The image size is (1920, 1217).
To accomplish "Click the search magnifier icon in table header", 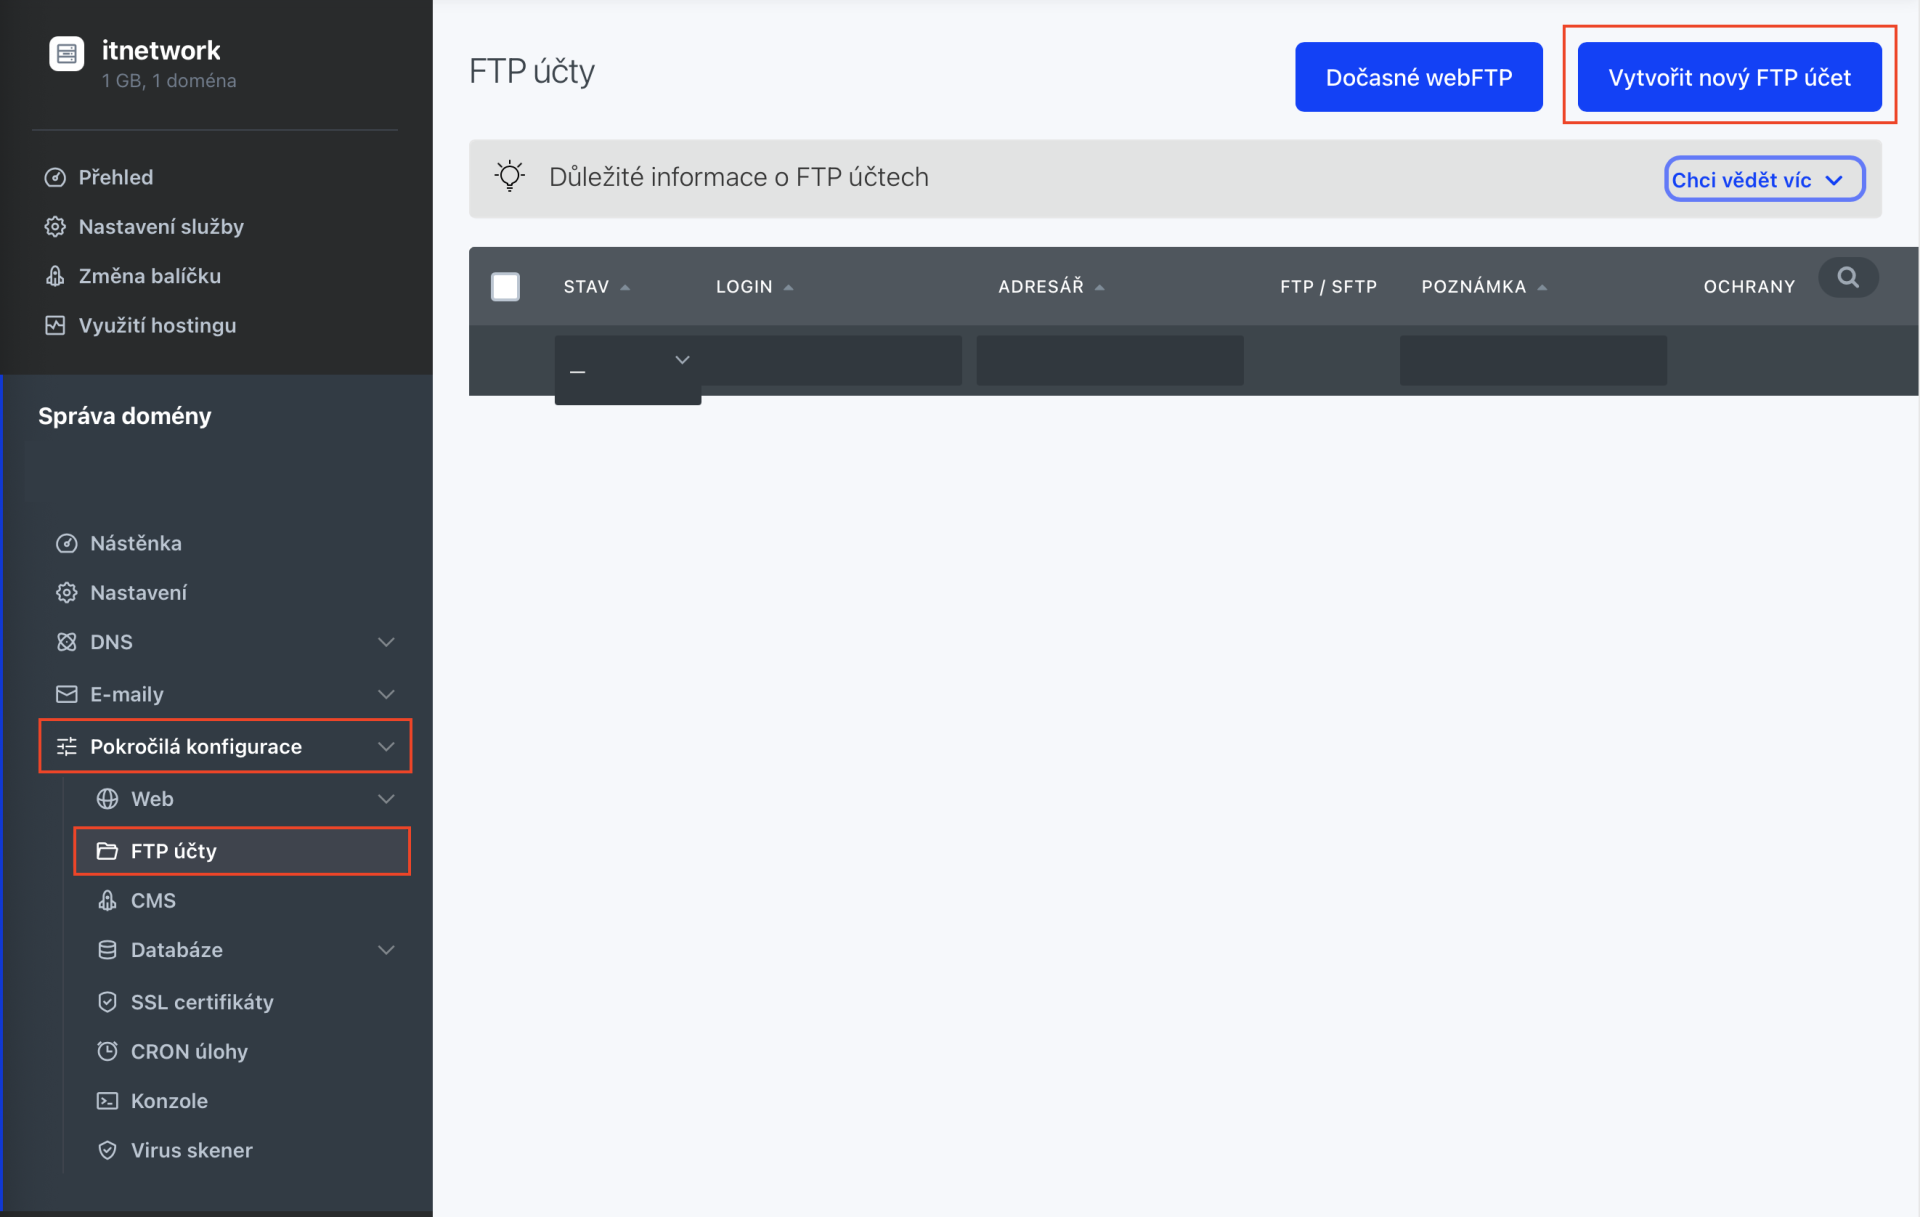I will [1848, 278].
